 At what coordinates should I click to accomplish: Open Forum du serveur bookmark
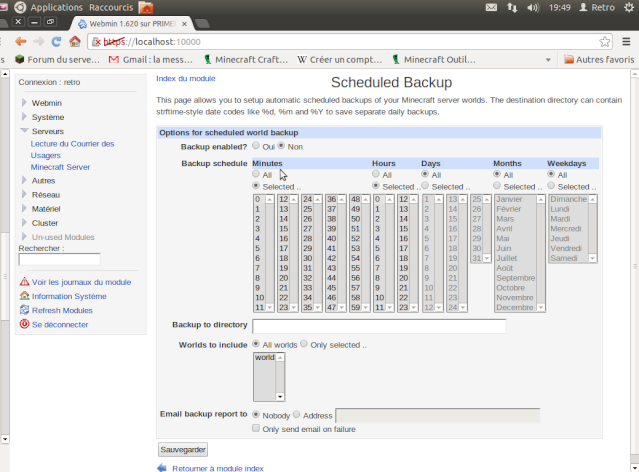(57, 60)
